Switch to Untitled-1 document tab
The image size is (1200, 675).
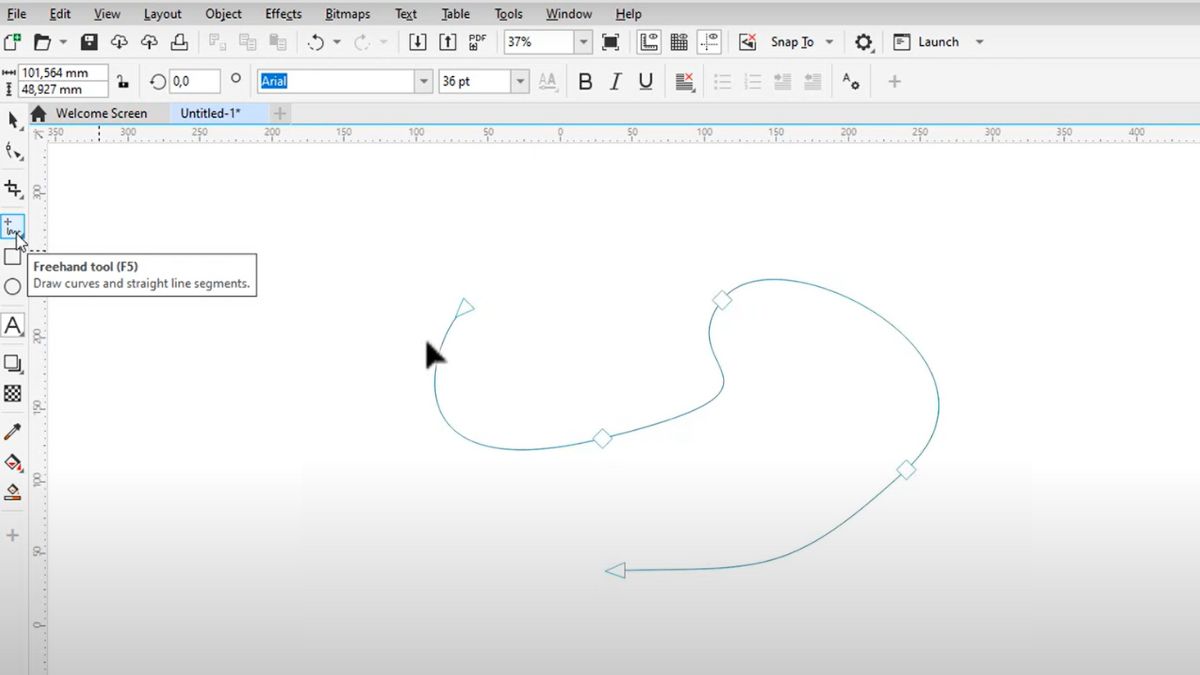pos(210,113)
